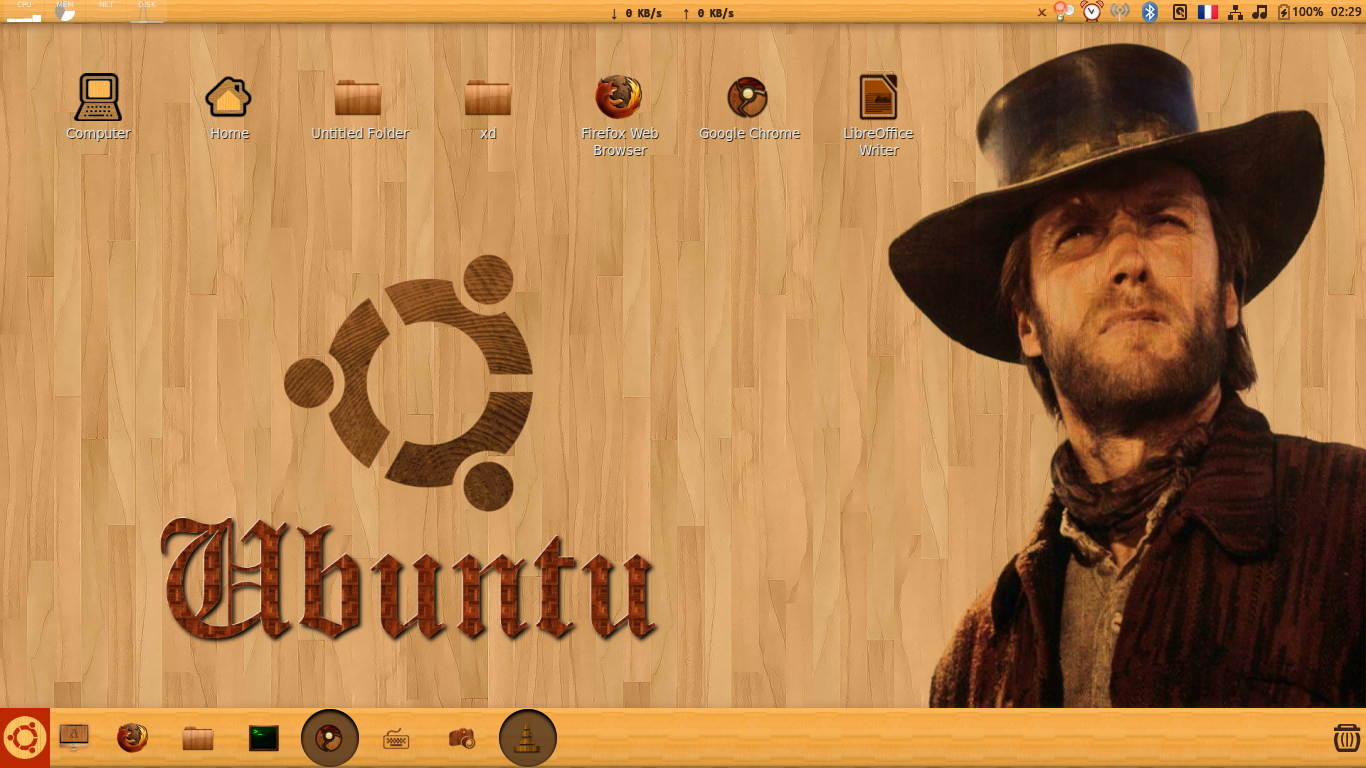Launch the screenshot camera app in the dock

point(462,738)
